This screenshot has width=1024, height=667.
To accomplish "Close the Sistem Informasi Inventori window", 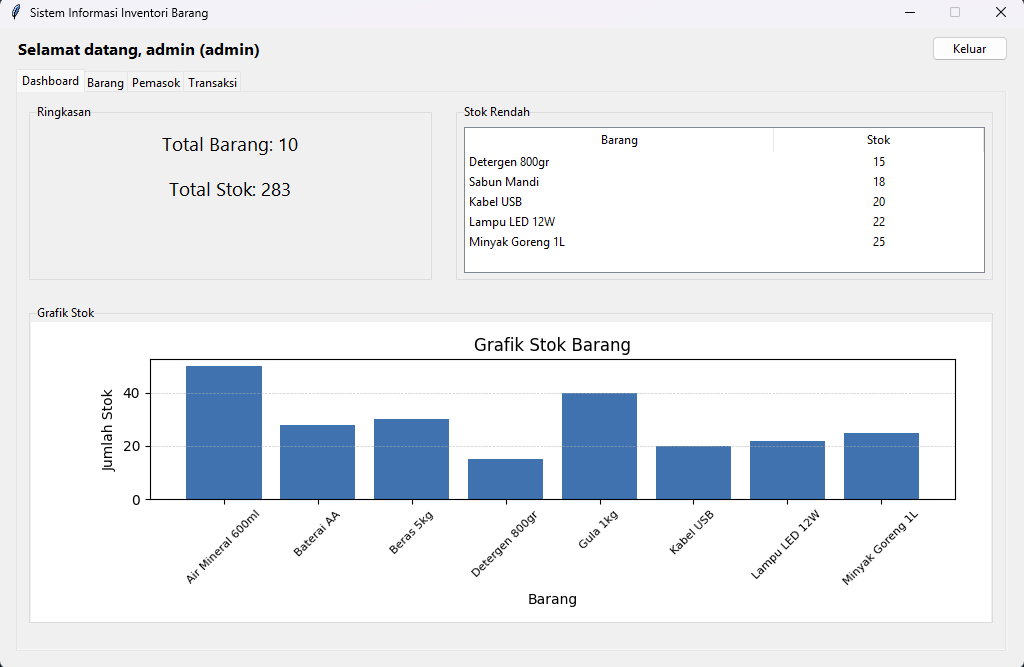I will tap(1000, 12).
